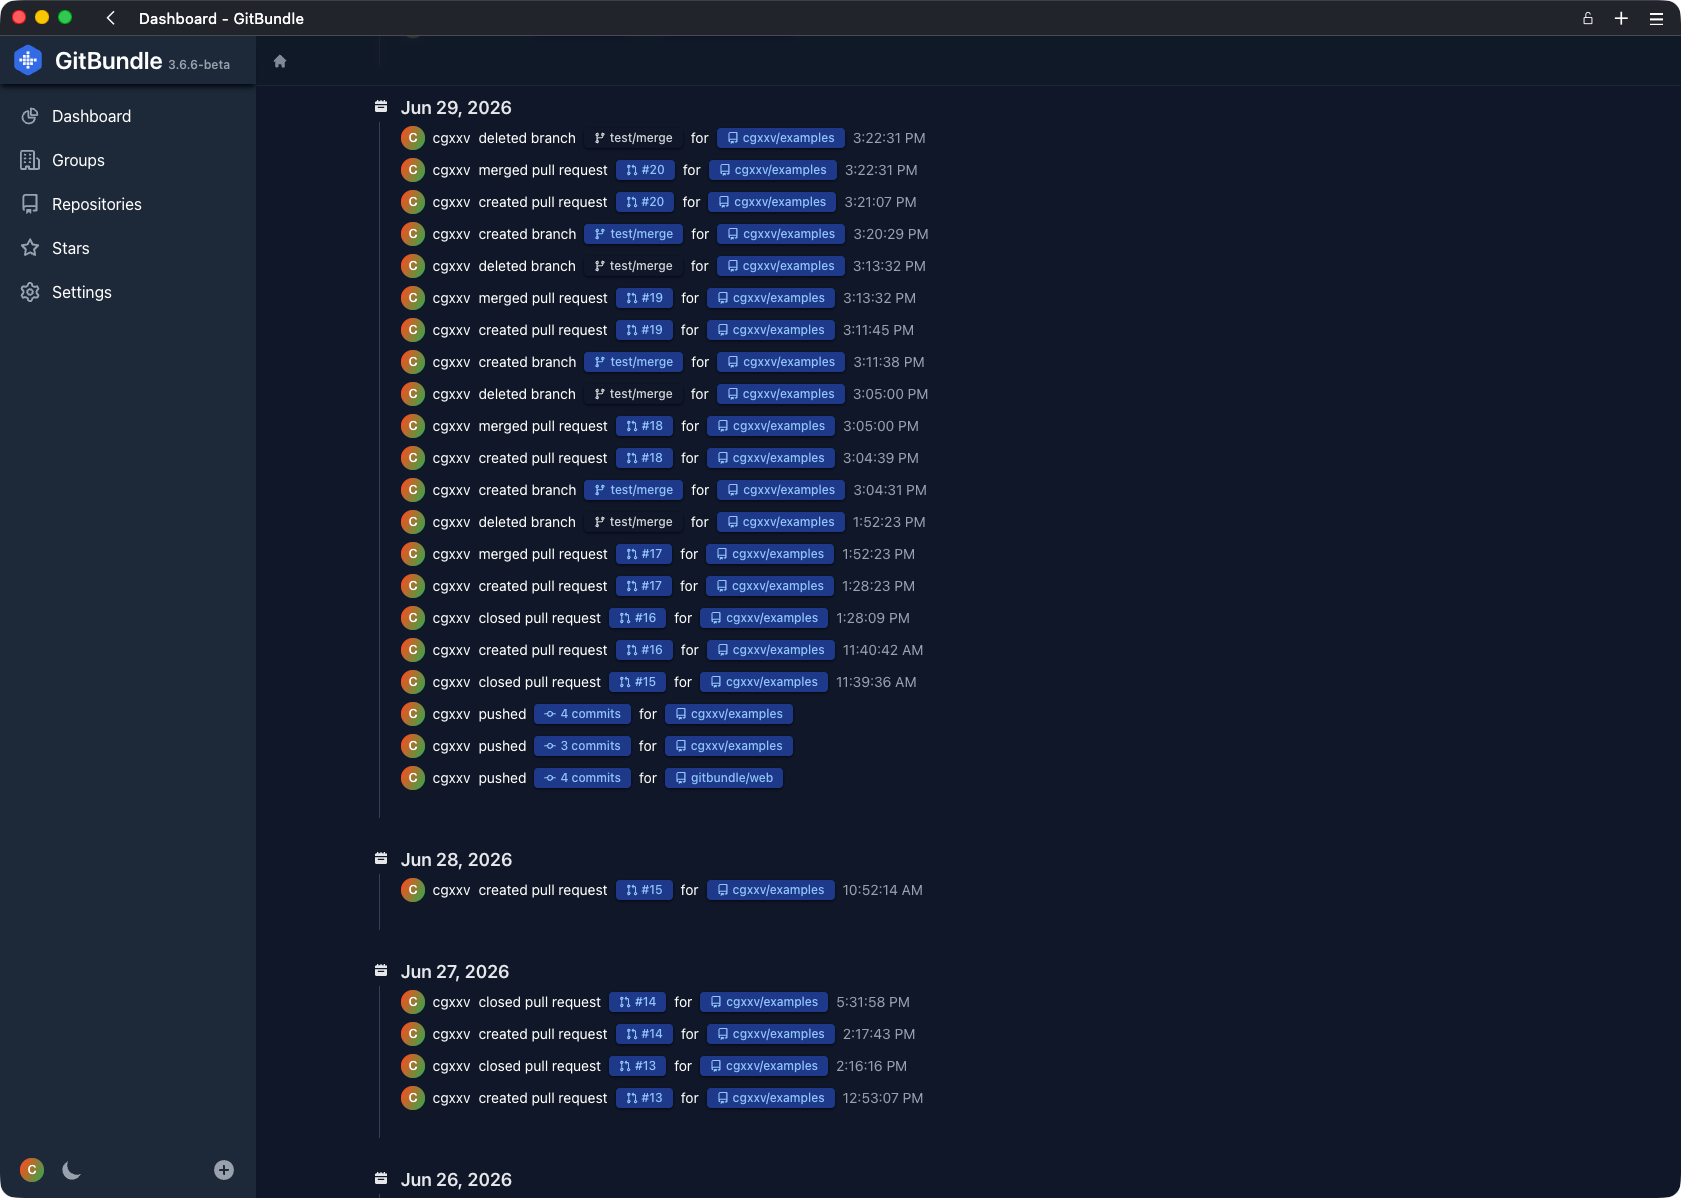
Task: Open pull request #17 merged at 1:52:23 PM
Action: coord(644,554)
